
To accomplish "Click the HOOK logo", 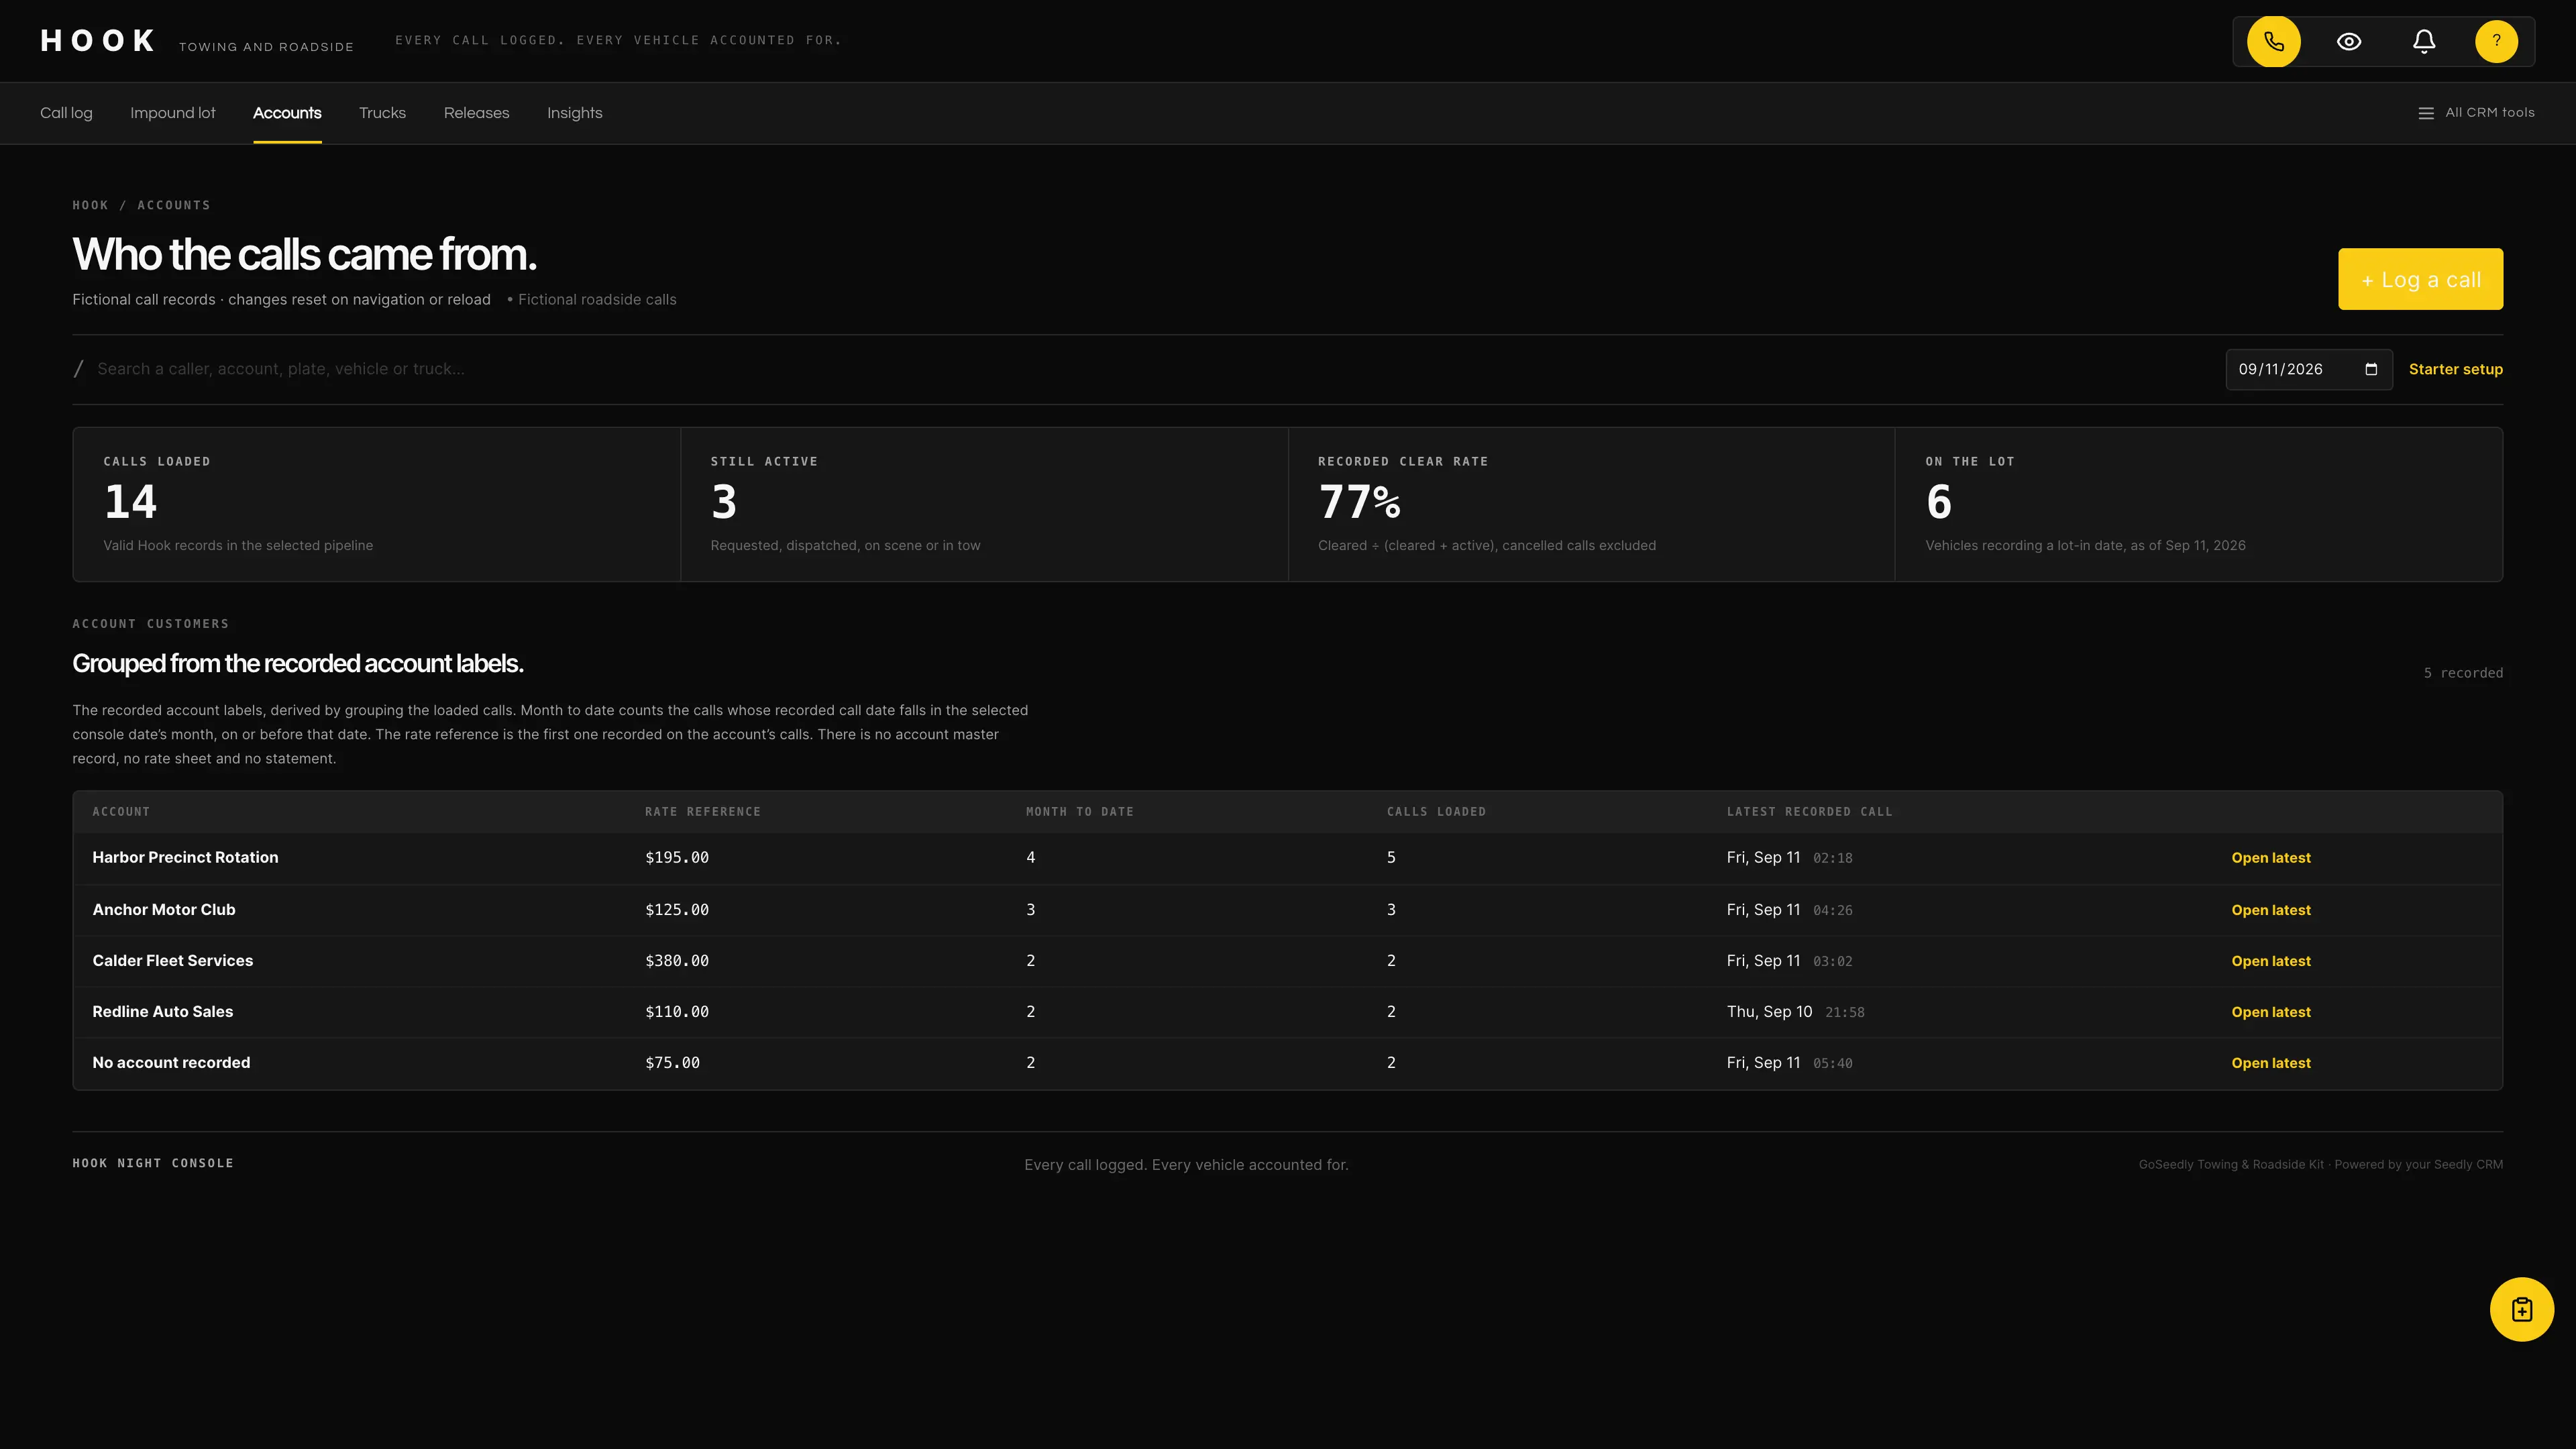I will click(x=98, y=41).
